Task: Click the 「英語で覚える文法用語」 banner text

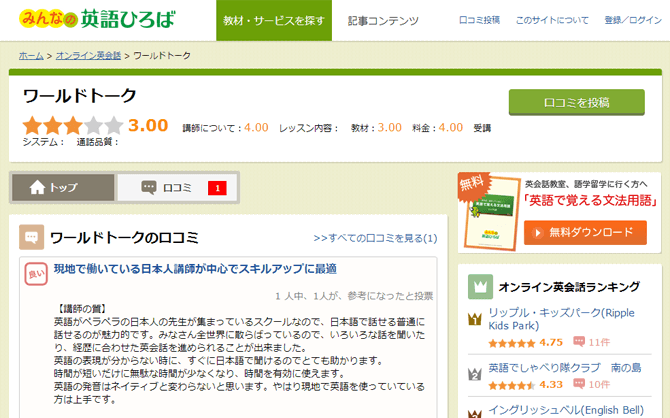Action: click(x=590, y=200)
